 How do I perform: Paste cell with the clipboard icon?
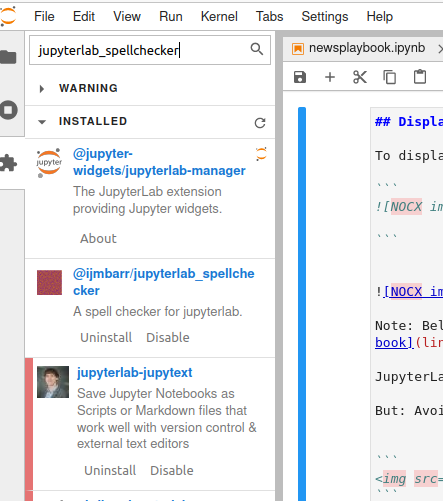[420, 77]
